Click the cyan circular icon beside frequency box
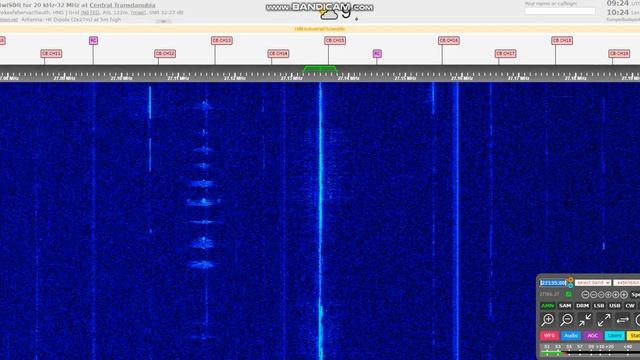Screen dimensions: 640x360 [571, 285]
